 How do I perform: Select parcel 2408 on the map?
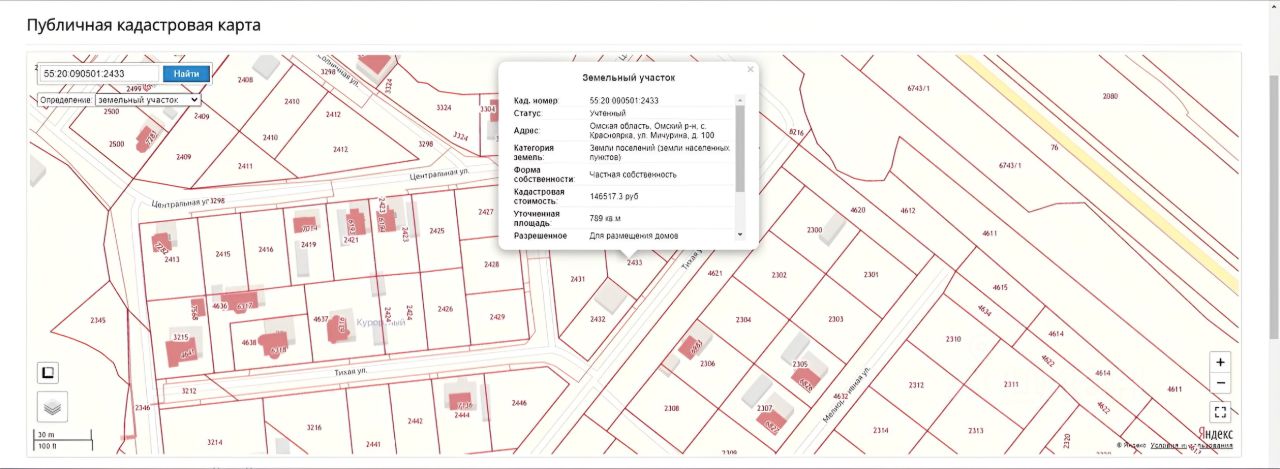245,79
